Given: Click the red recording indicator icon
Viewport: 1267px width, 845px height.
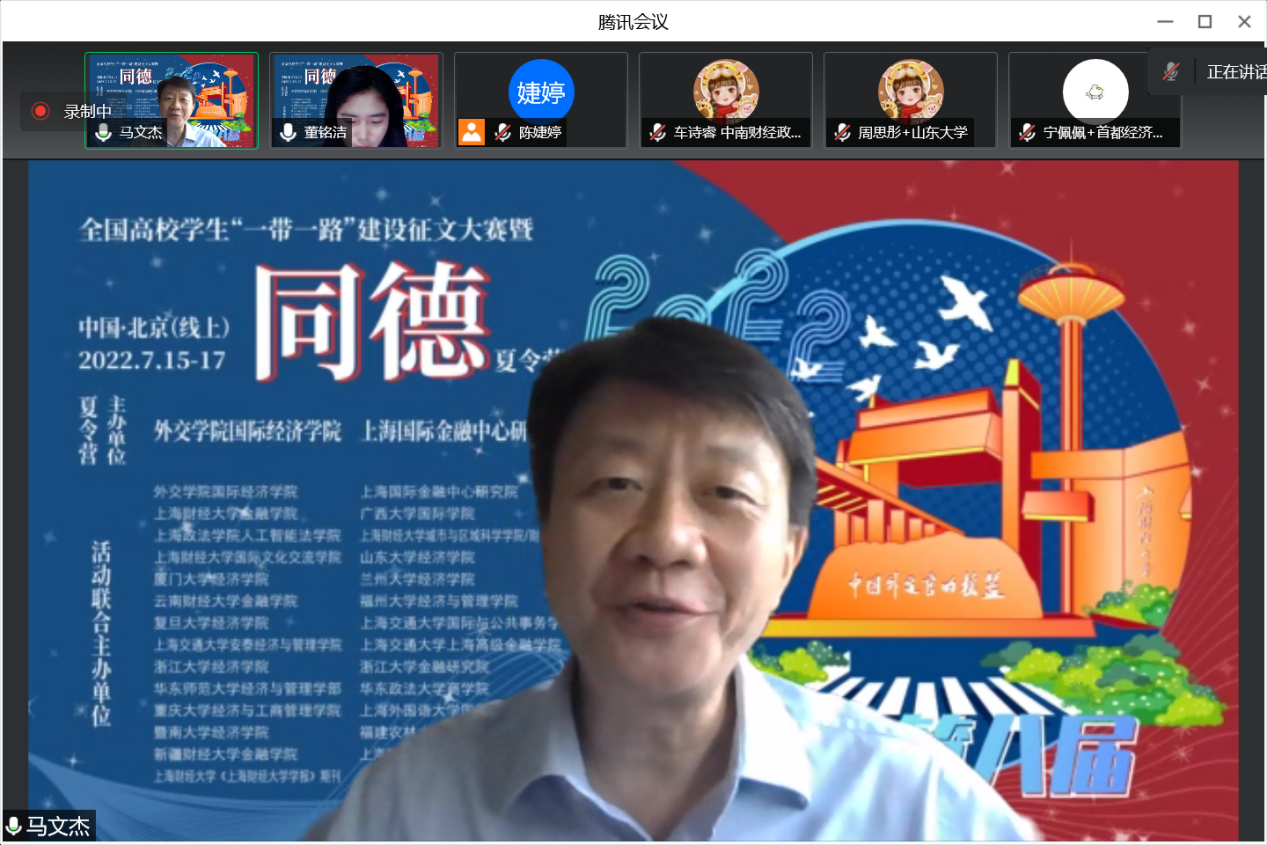Looking at the screenshot, I should click(x=40, y=111).
